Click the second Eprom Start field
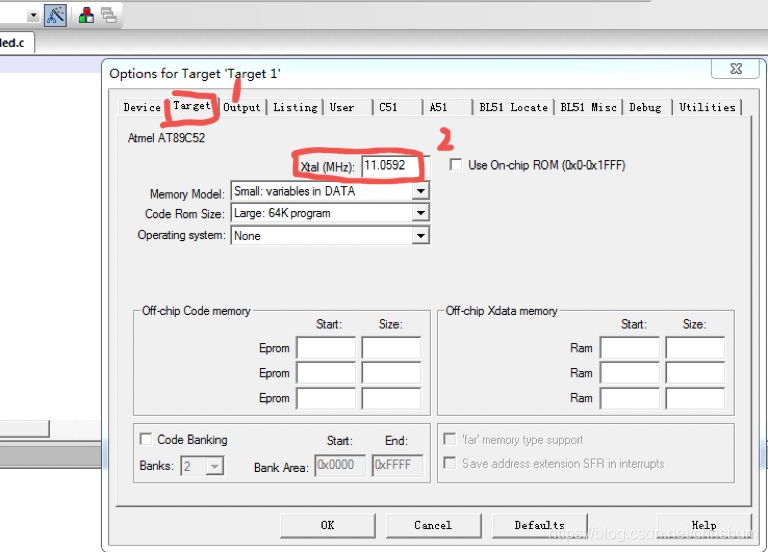The width and height of the screenshot is (768, 552). coord(326,373)
